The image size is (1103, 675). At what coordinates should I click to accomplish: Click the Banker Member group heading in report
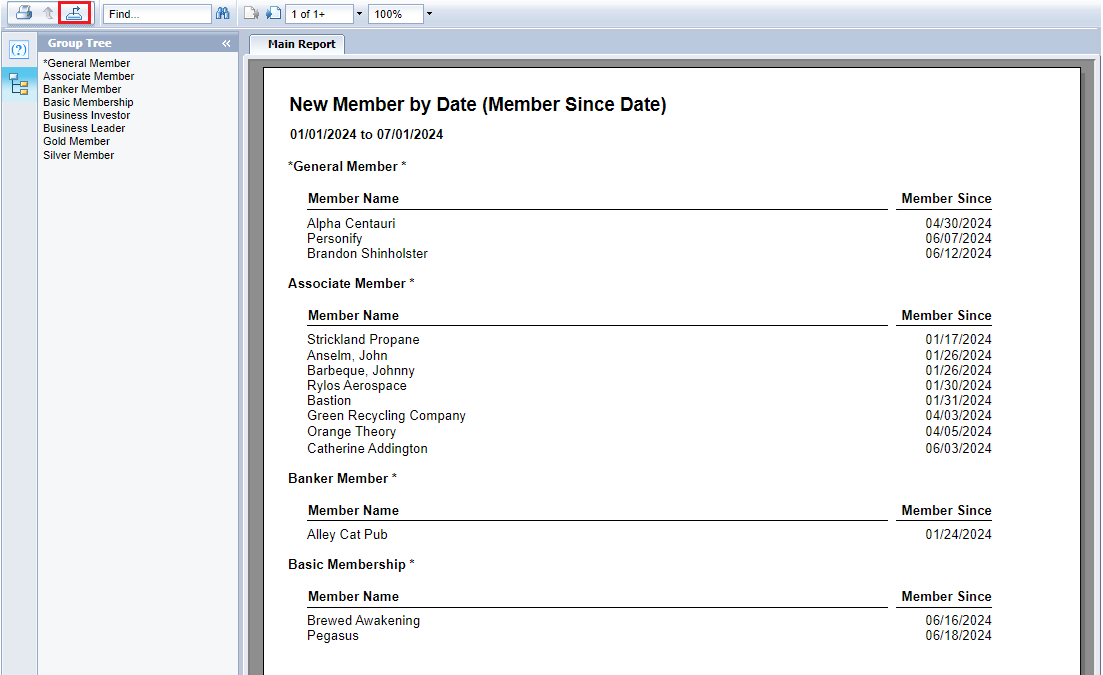342,478
